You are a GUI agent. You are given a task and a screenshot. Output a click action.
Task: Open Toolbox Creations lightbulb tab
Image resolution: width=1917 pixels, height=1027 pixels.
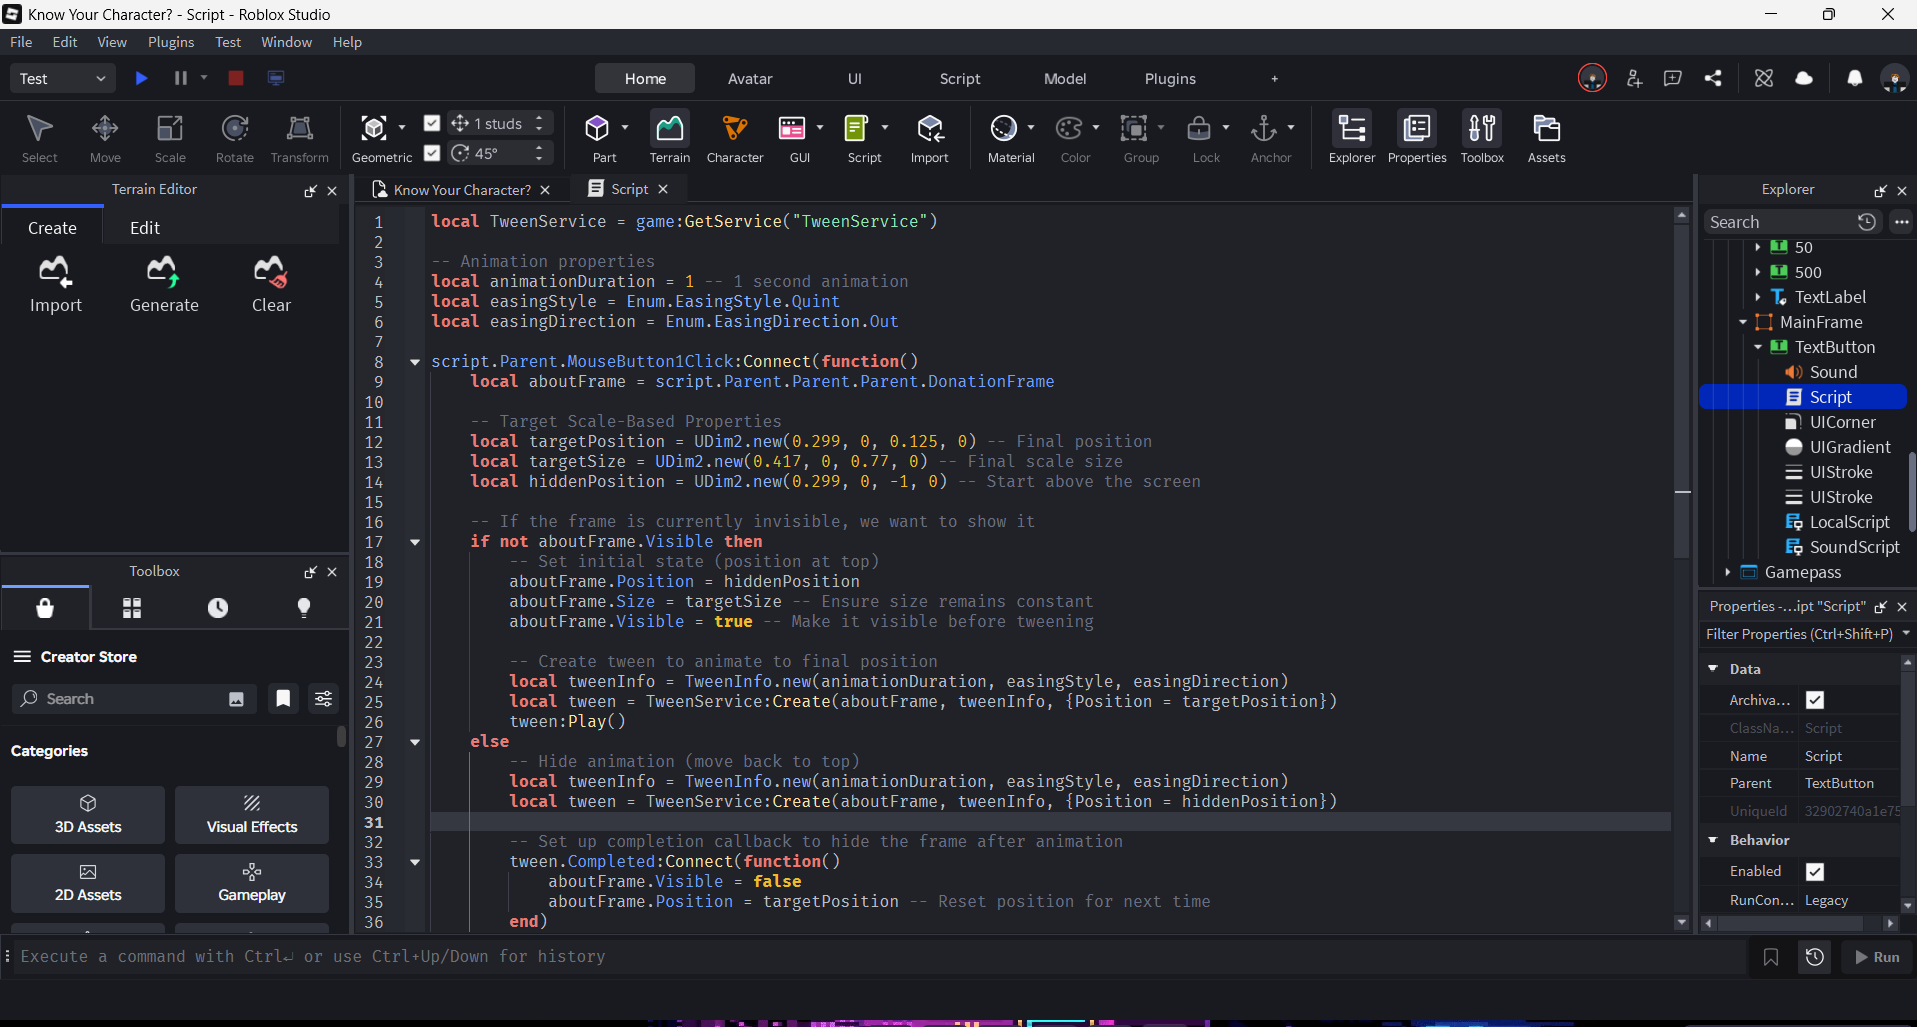(x=304, y=608)
